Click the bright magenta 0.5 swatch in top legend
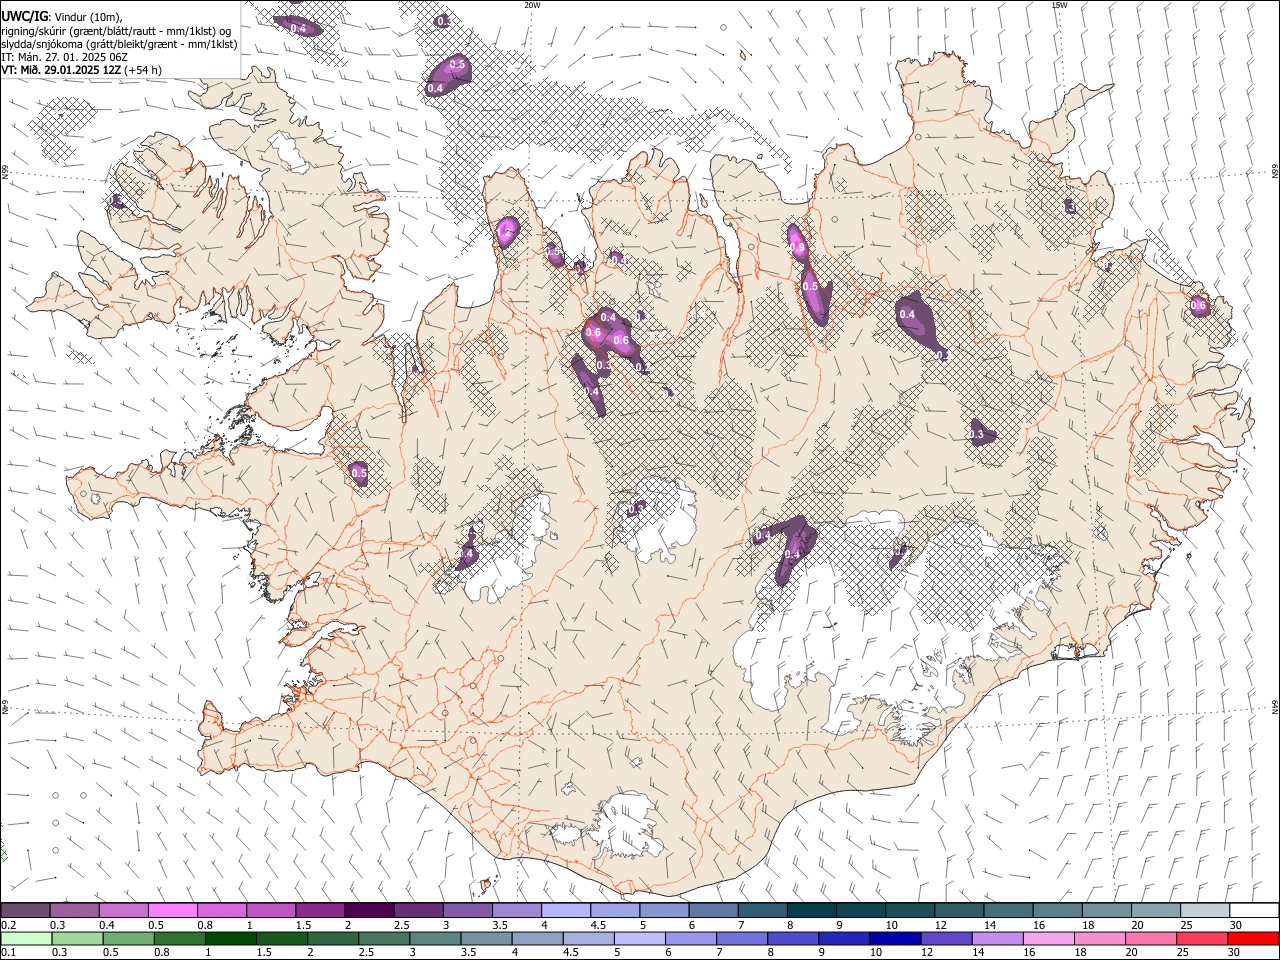This screenshot has width=1280, height=960. coord(172,911)
